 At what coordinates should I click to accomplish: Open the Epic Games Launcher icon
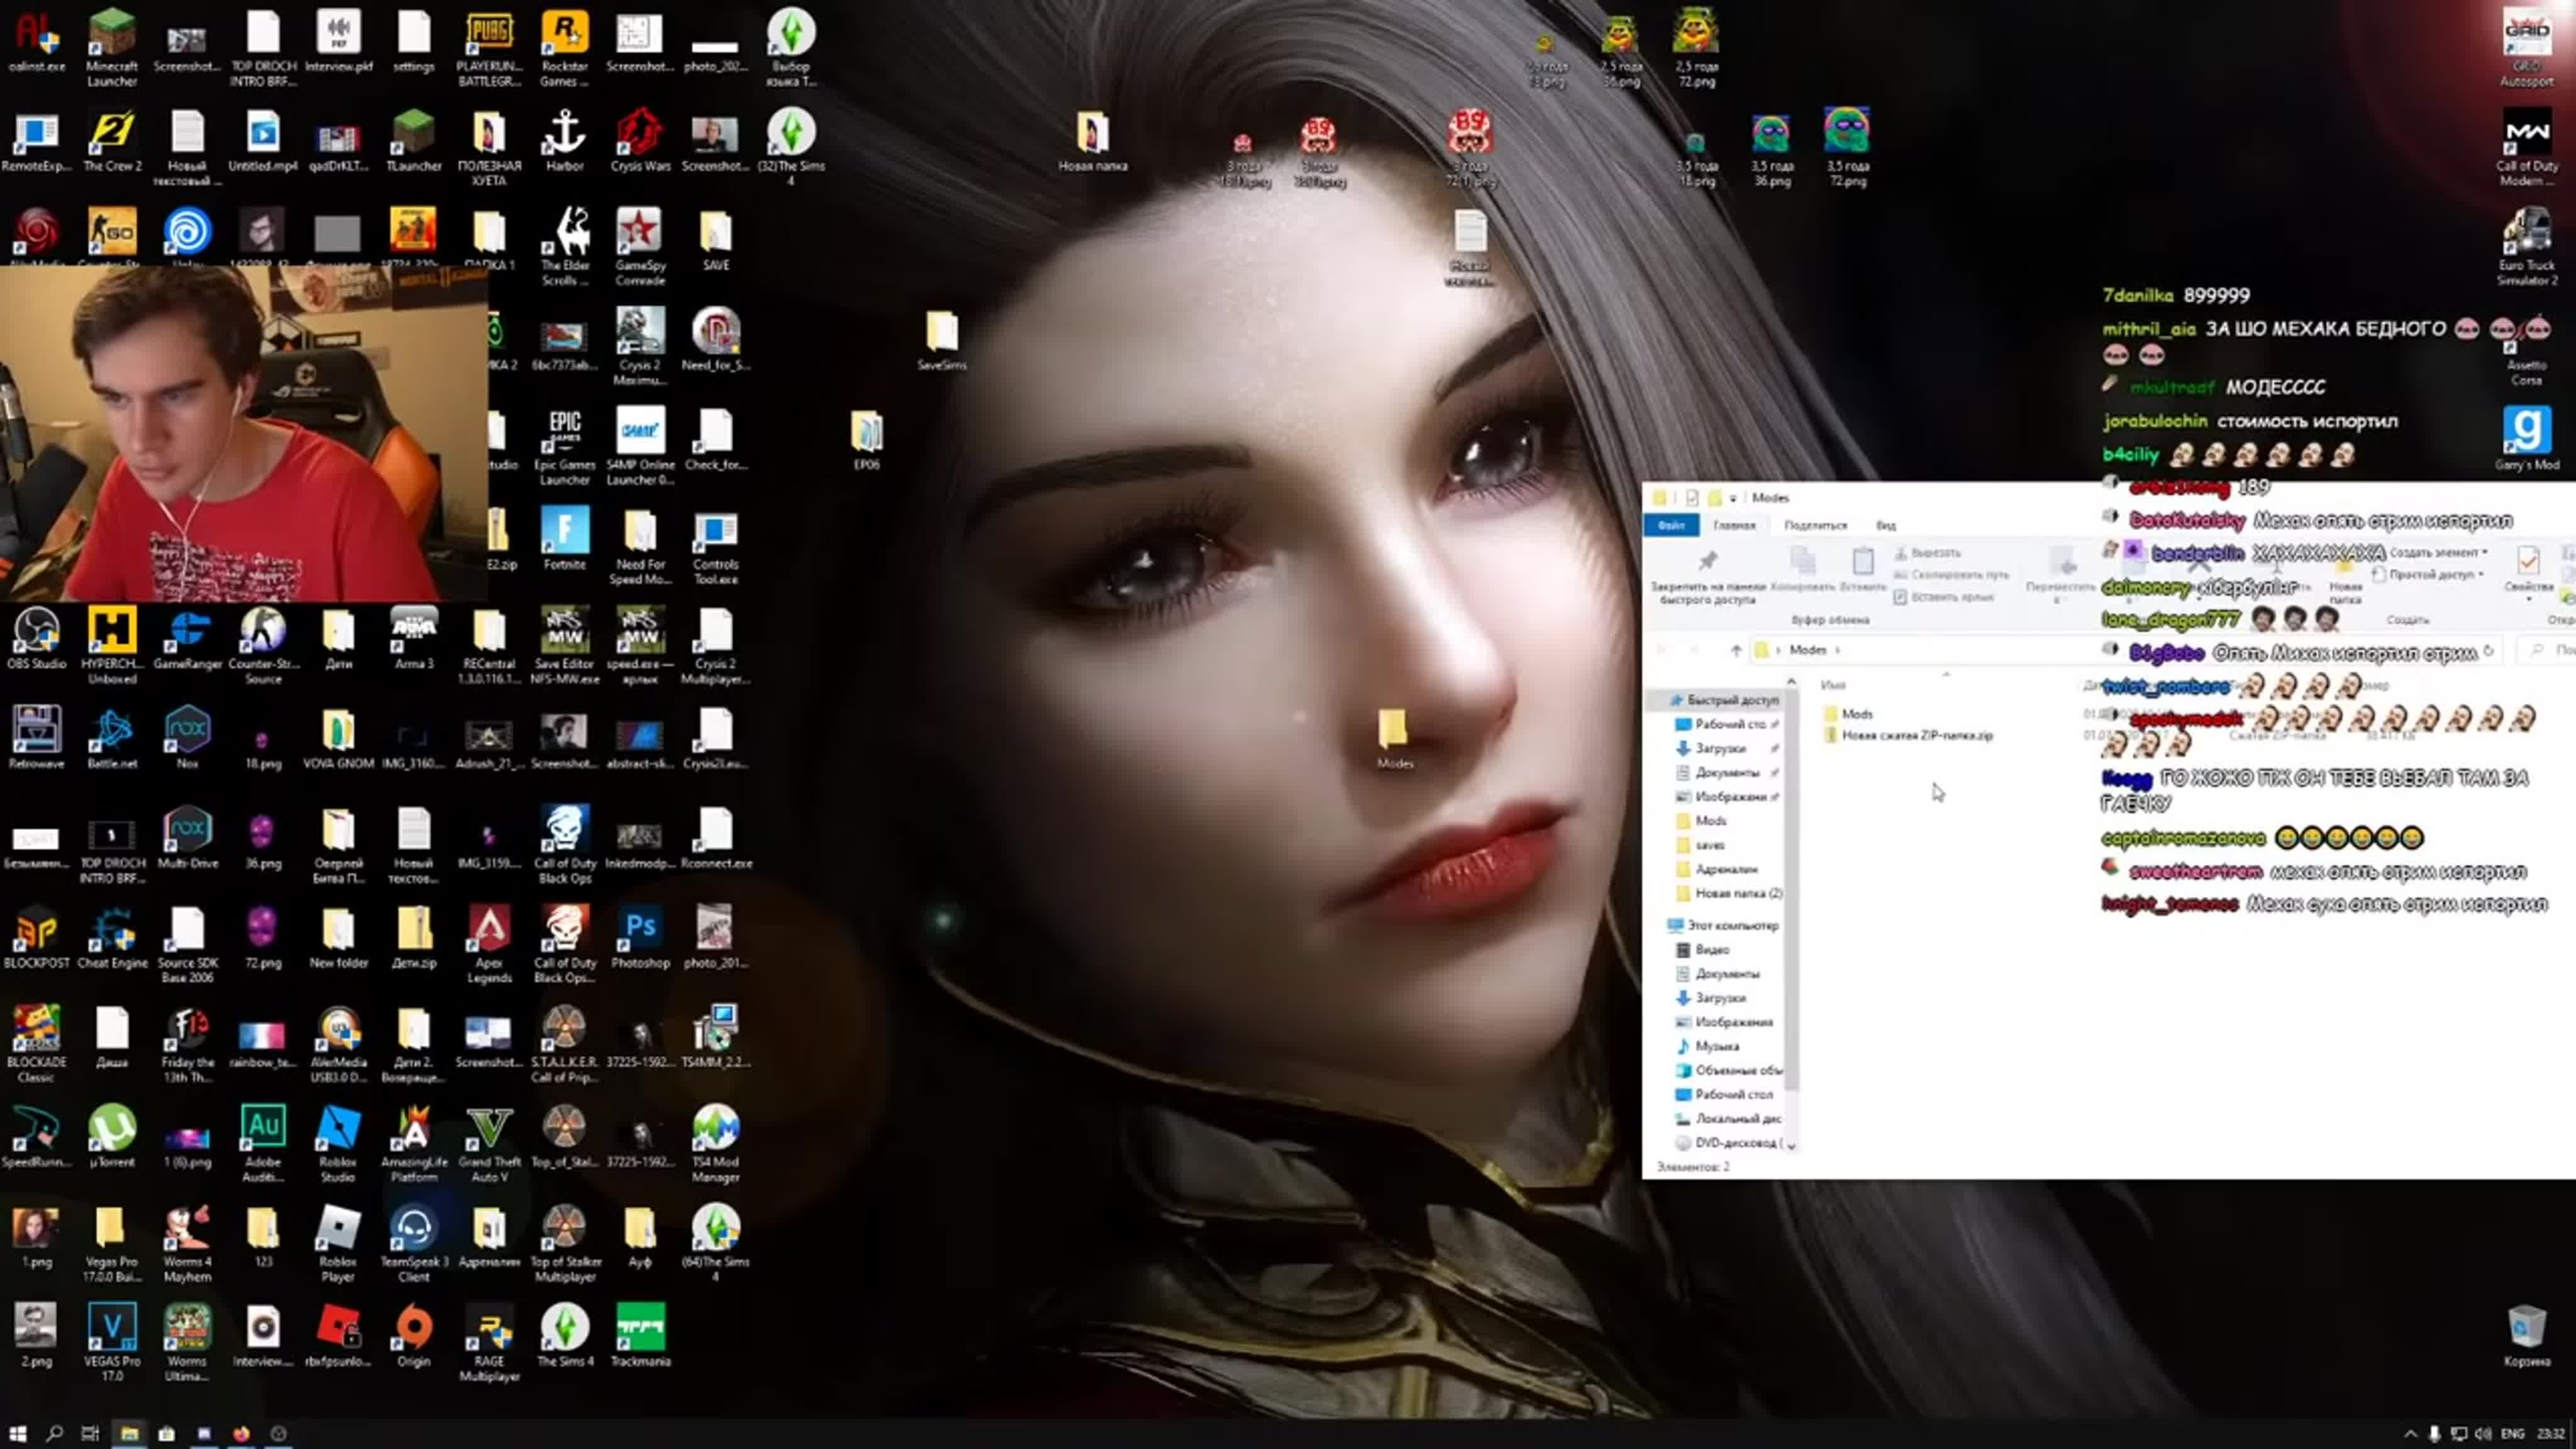tap(565, 448)
